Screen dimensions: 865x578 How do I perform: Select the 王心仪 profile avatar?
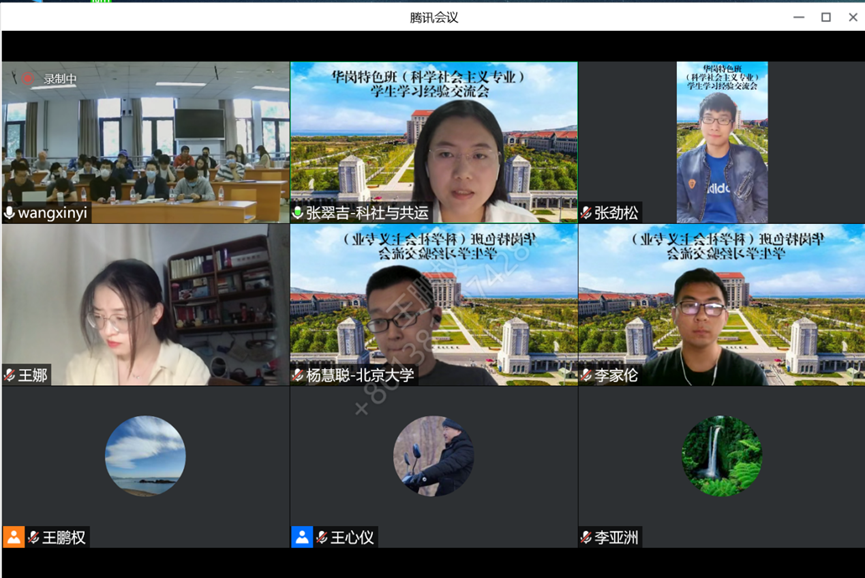click(433, 456)
